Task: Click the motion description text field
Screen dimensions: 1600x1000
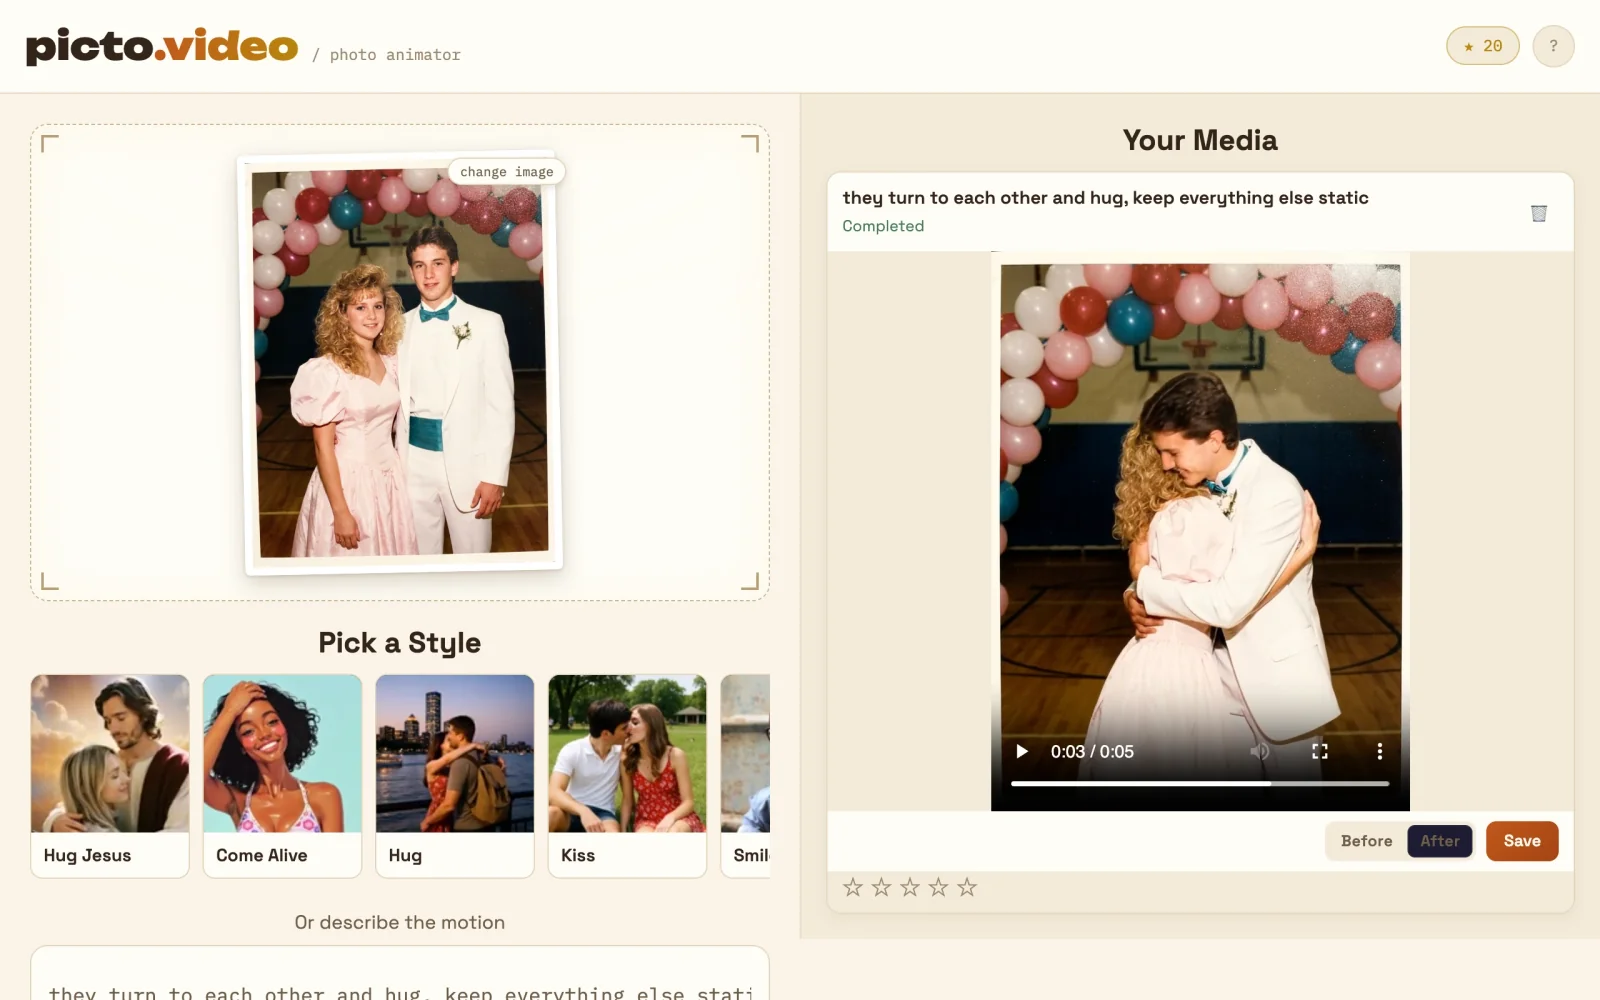Action: (400, 974)
